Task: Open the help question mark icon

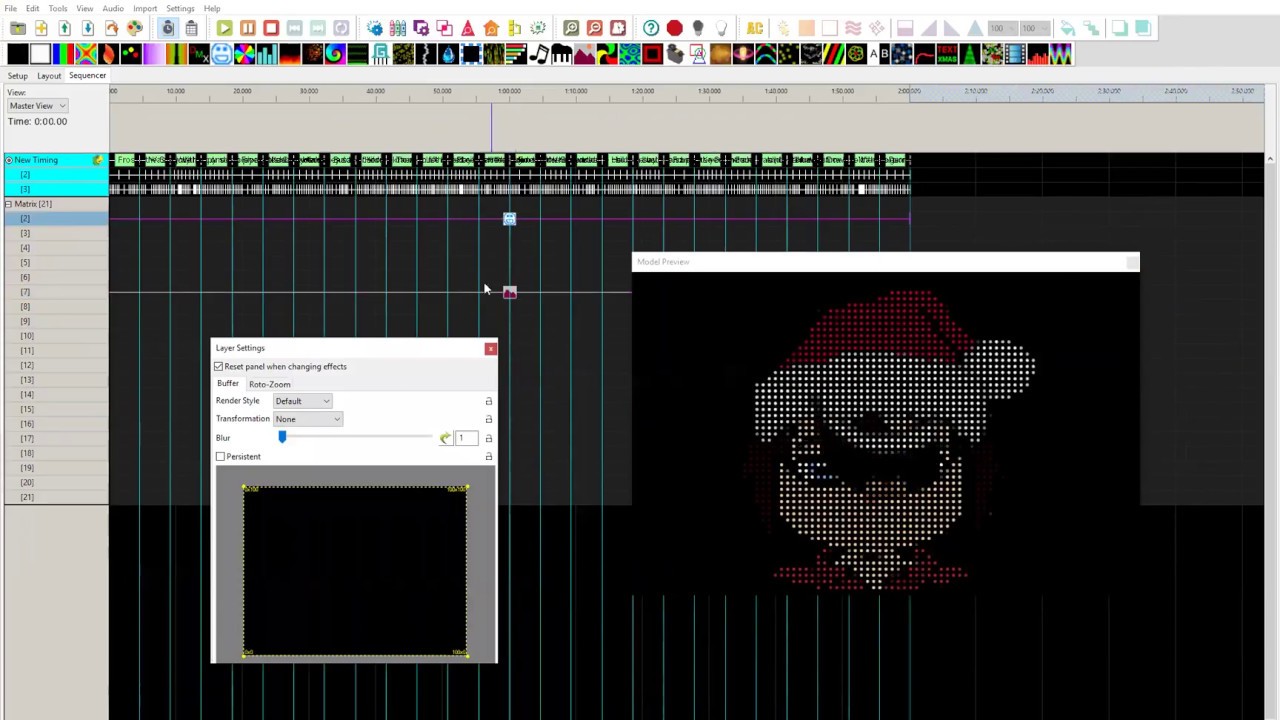Action: tap(651, 28)
